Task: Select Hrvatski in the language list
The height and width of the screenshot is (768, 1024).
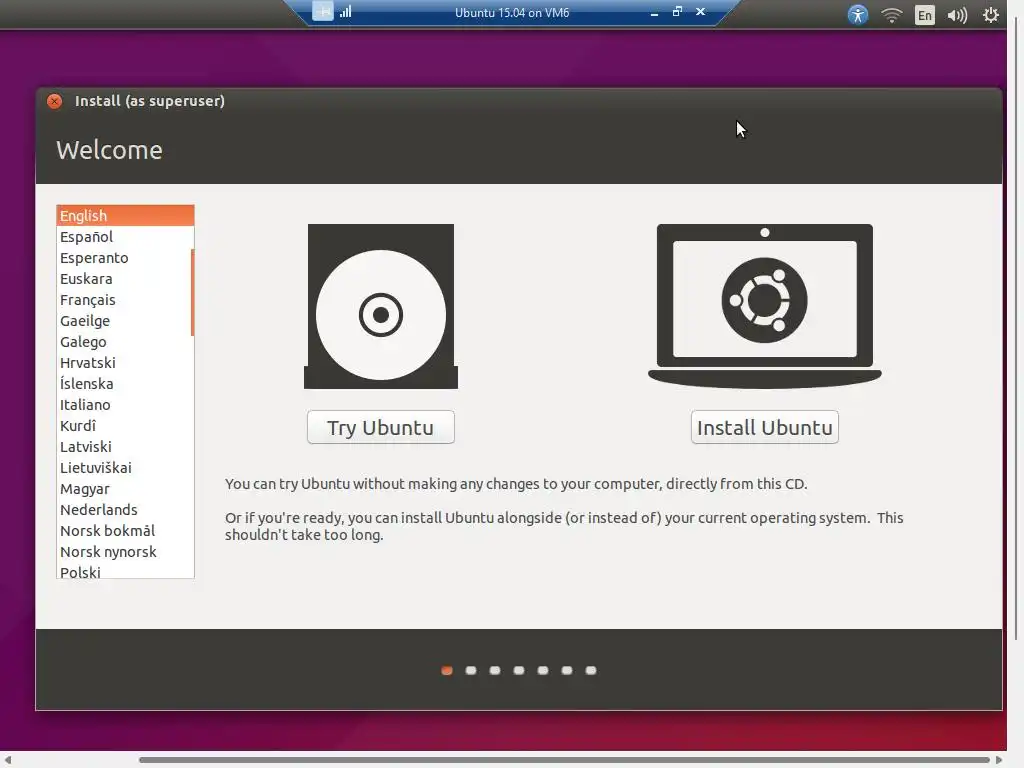Action: click(x=124, y=362)
